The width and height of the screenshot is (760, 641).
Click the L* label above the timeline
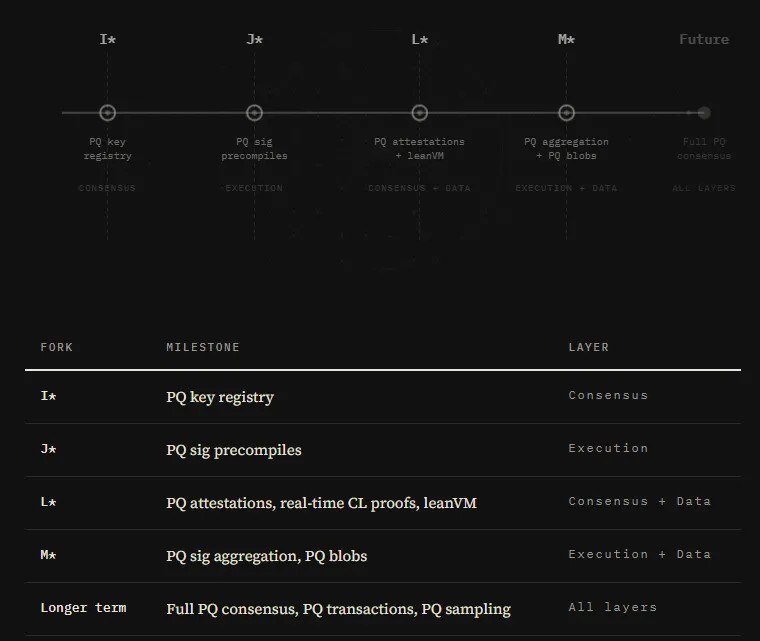[420, 40]
